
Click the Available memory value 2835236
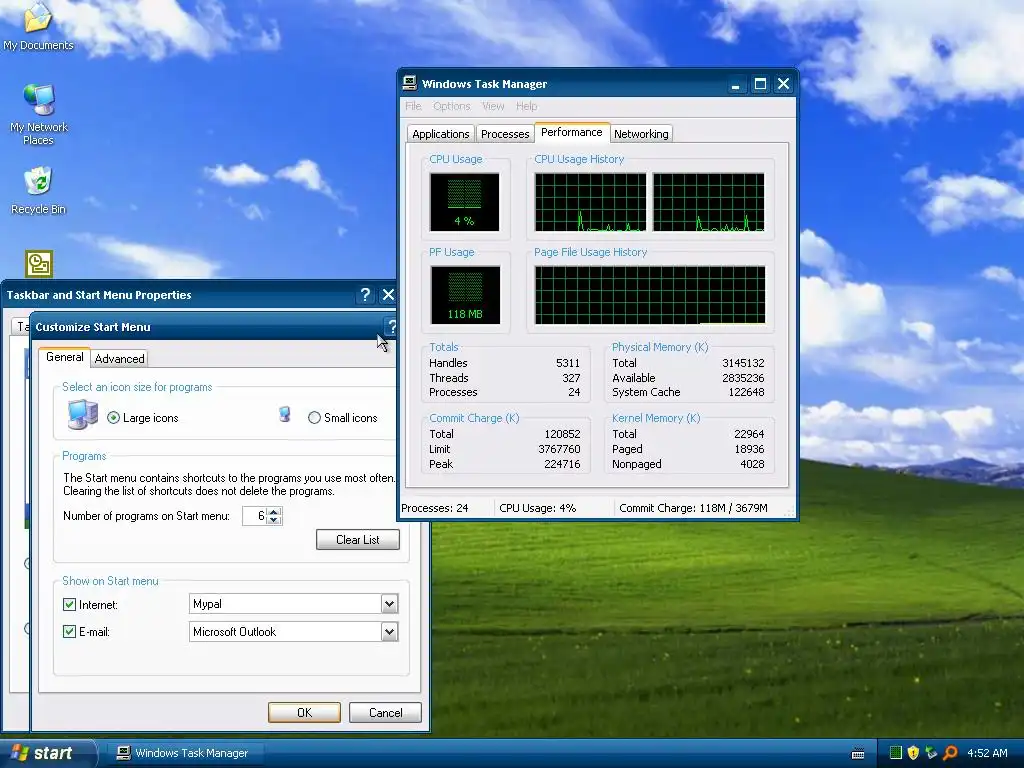click(x=743, y=377)
